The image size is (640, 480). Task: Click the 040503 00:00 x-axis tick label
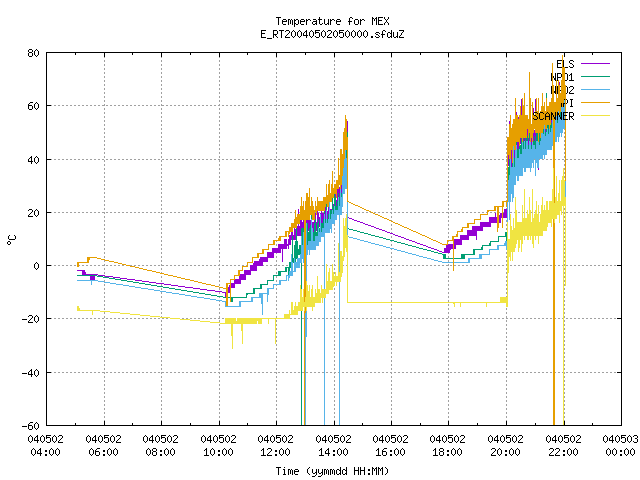(x=620, y=446)
